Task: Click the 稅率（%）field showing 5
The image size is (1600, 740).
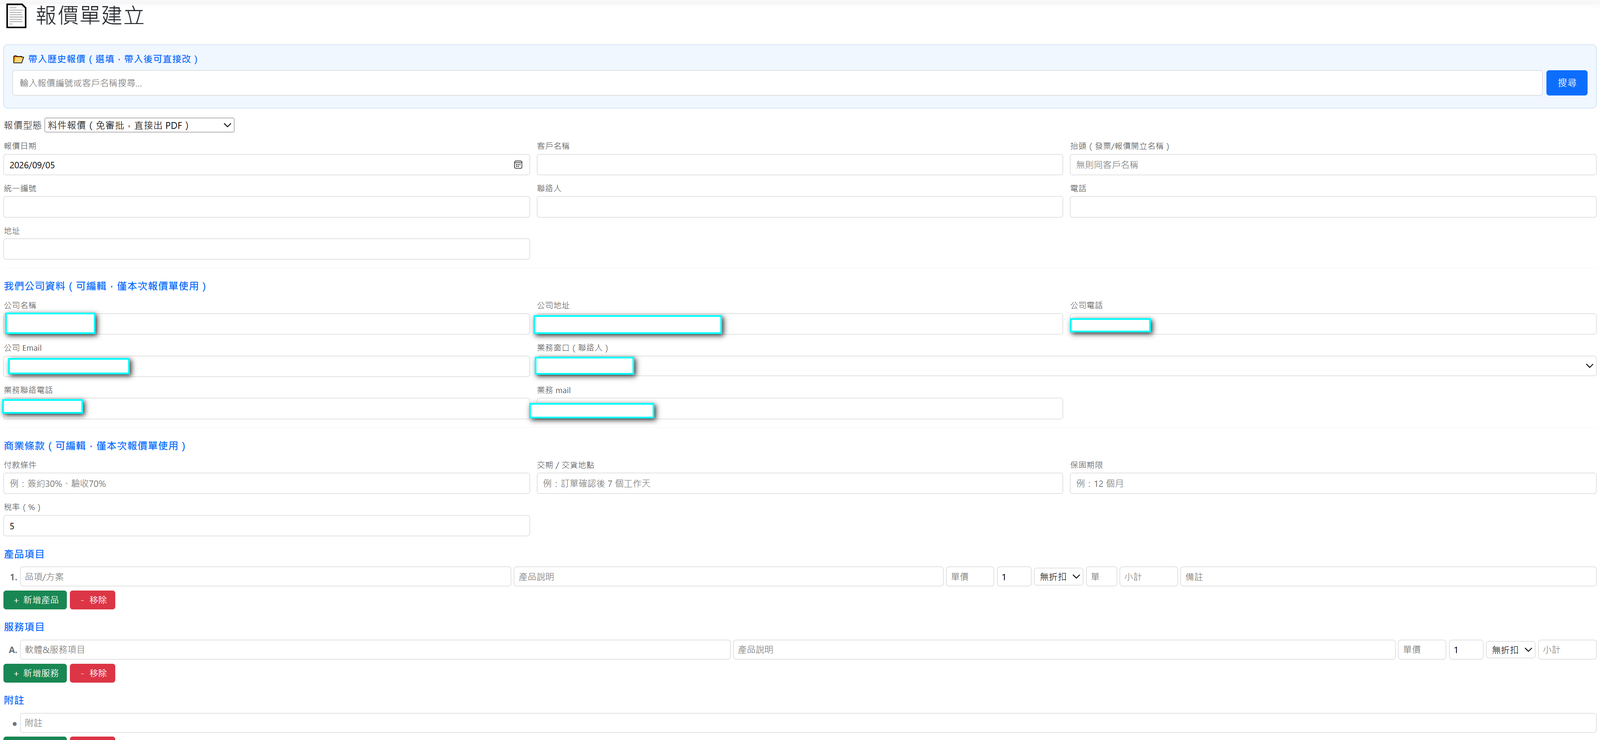Action: coord(266,526)
